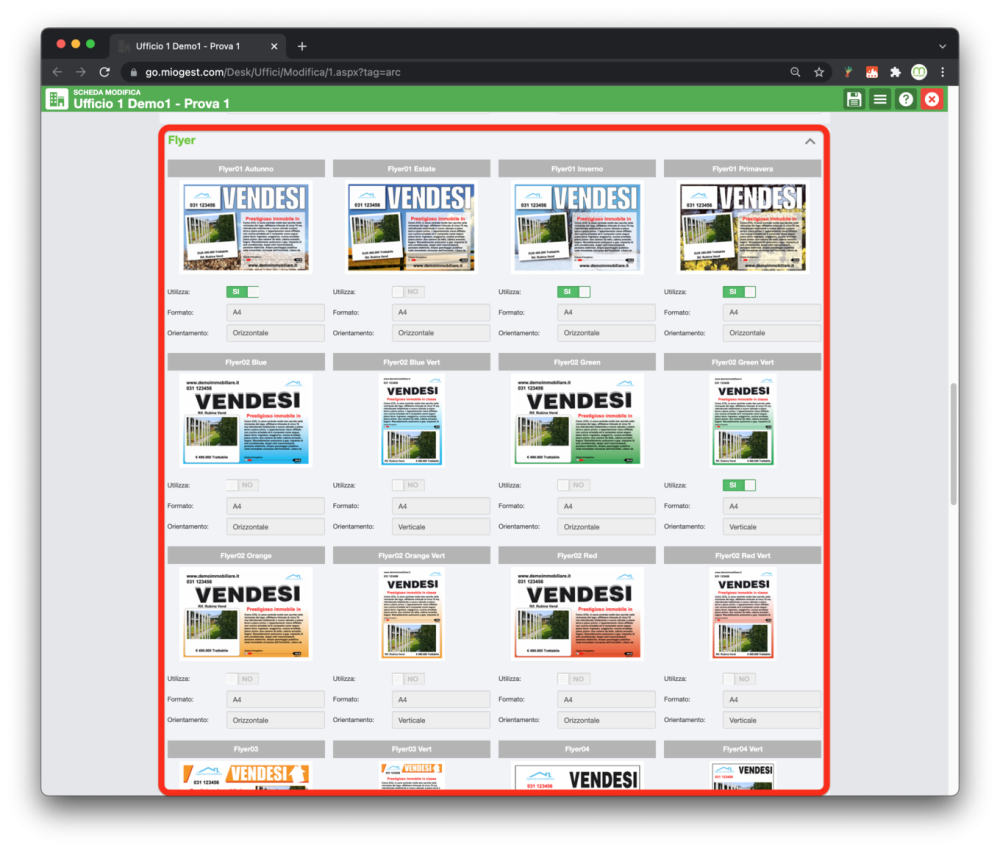
Task: Toggle Utilizza off for Flyer01 Inverno
Action: pos(573,291)
